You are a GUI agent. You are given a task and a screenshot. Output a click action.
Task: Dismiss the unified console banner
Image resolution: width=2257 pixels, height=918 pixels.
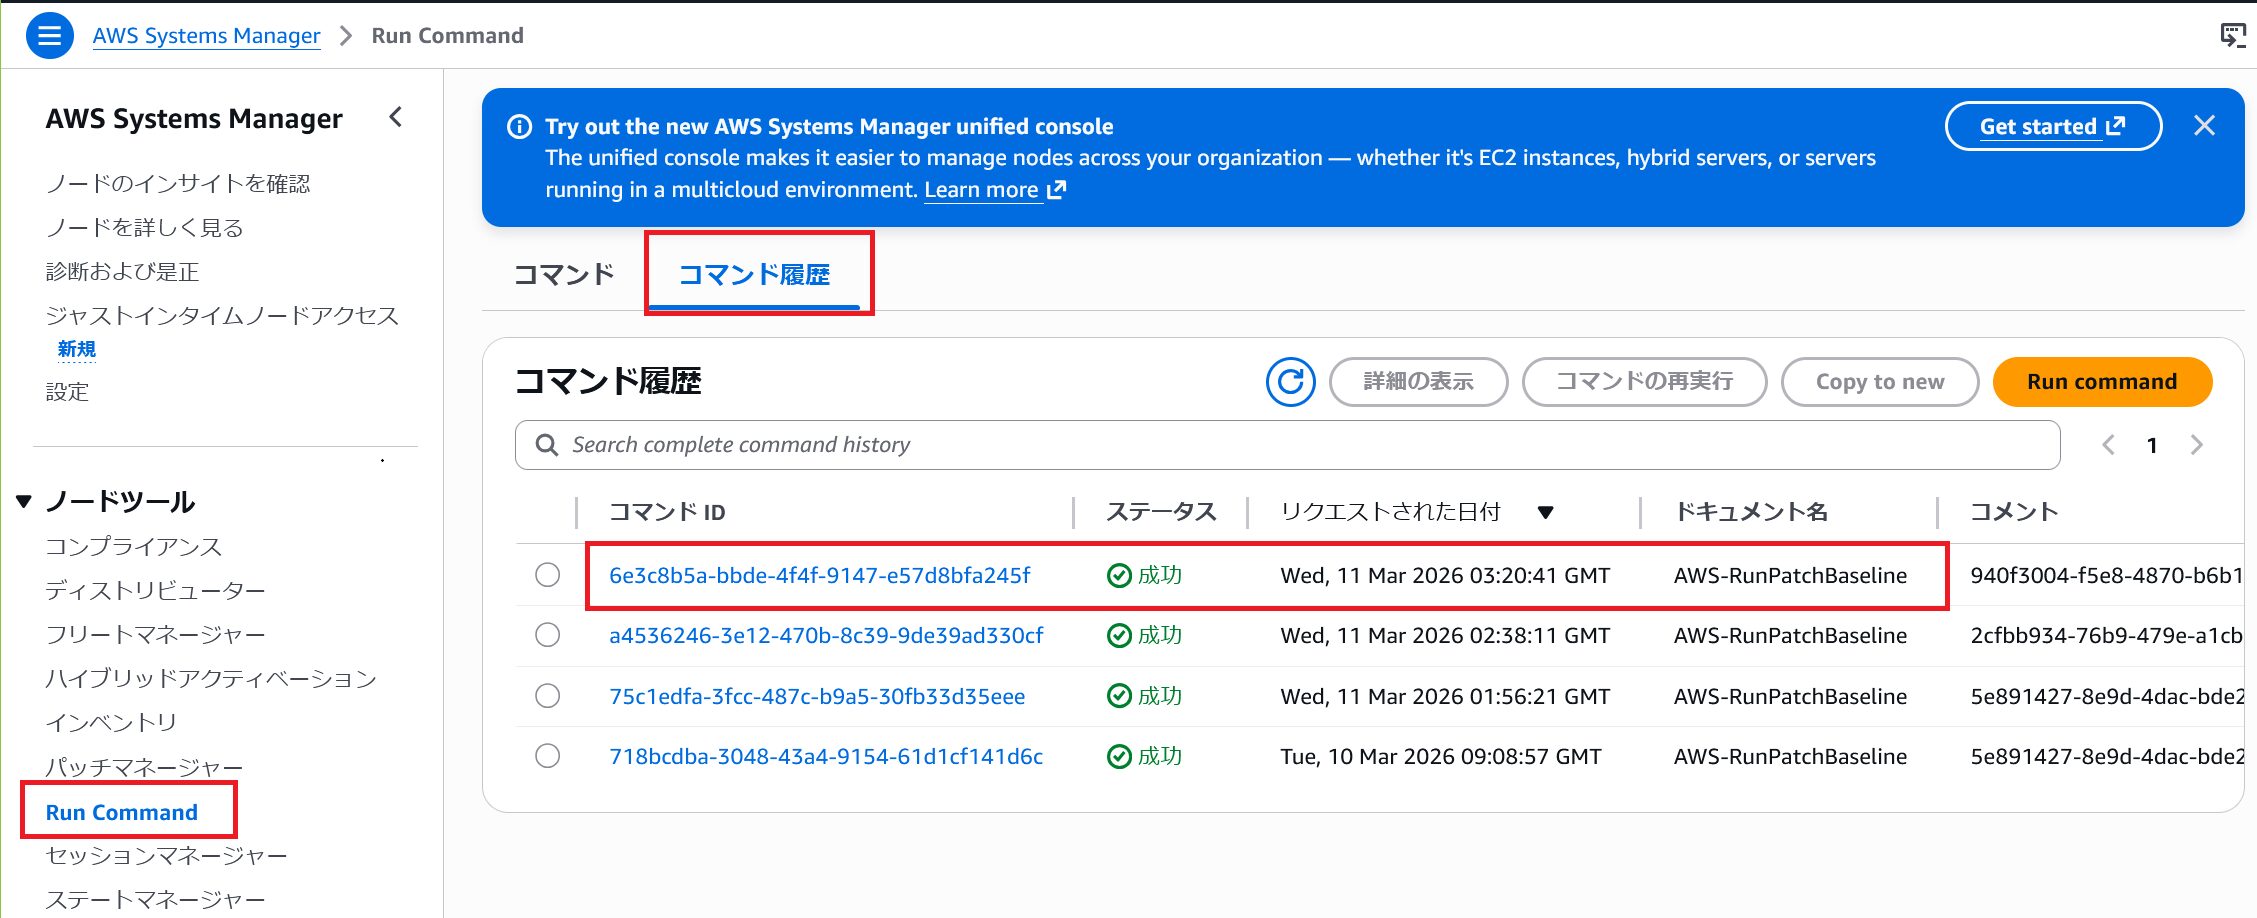2204,126
